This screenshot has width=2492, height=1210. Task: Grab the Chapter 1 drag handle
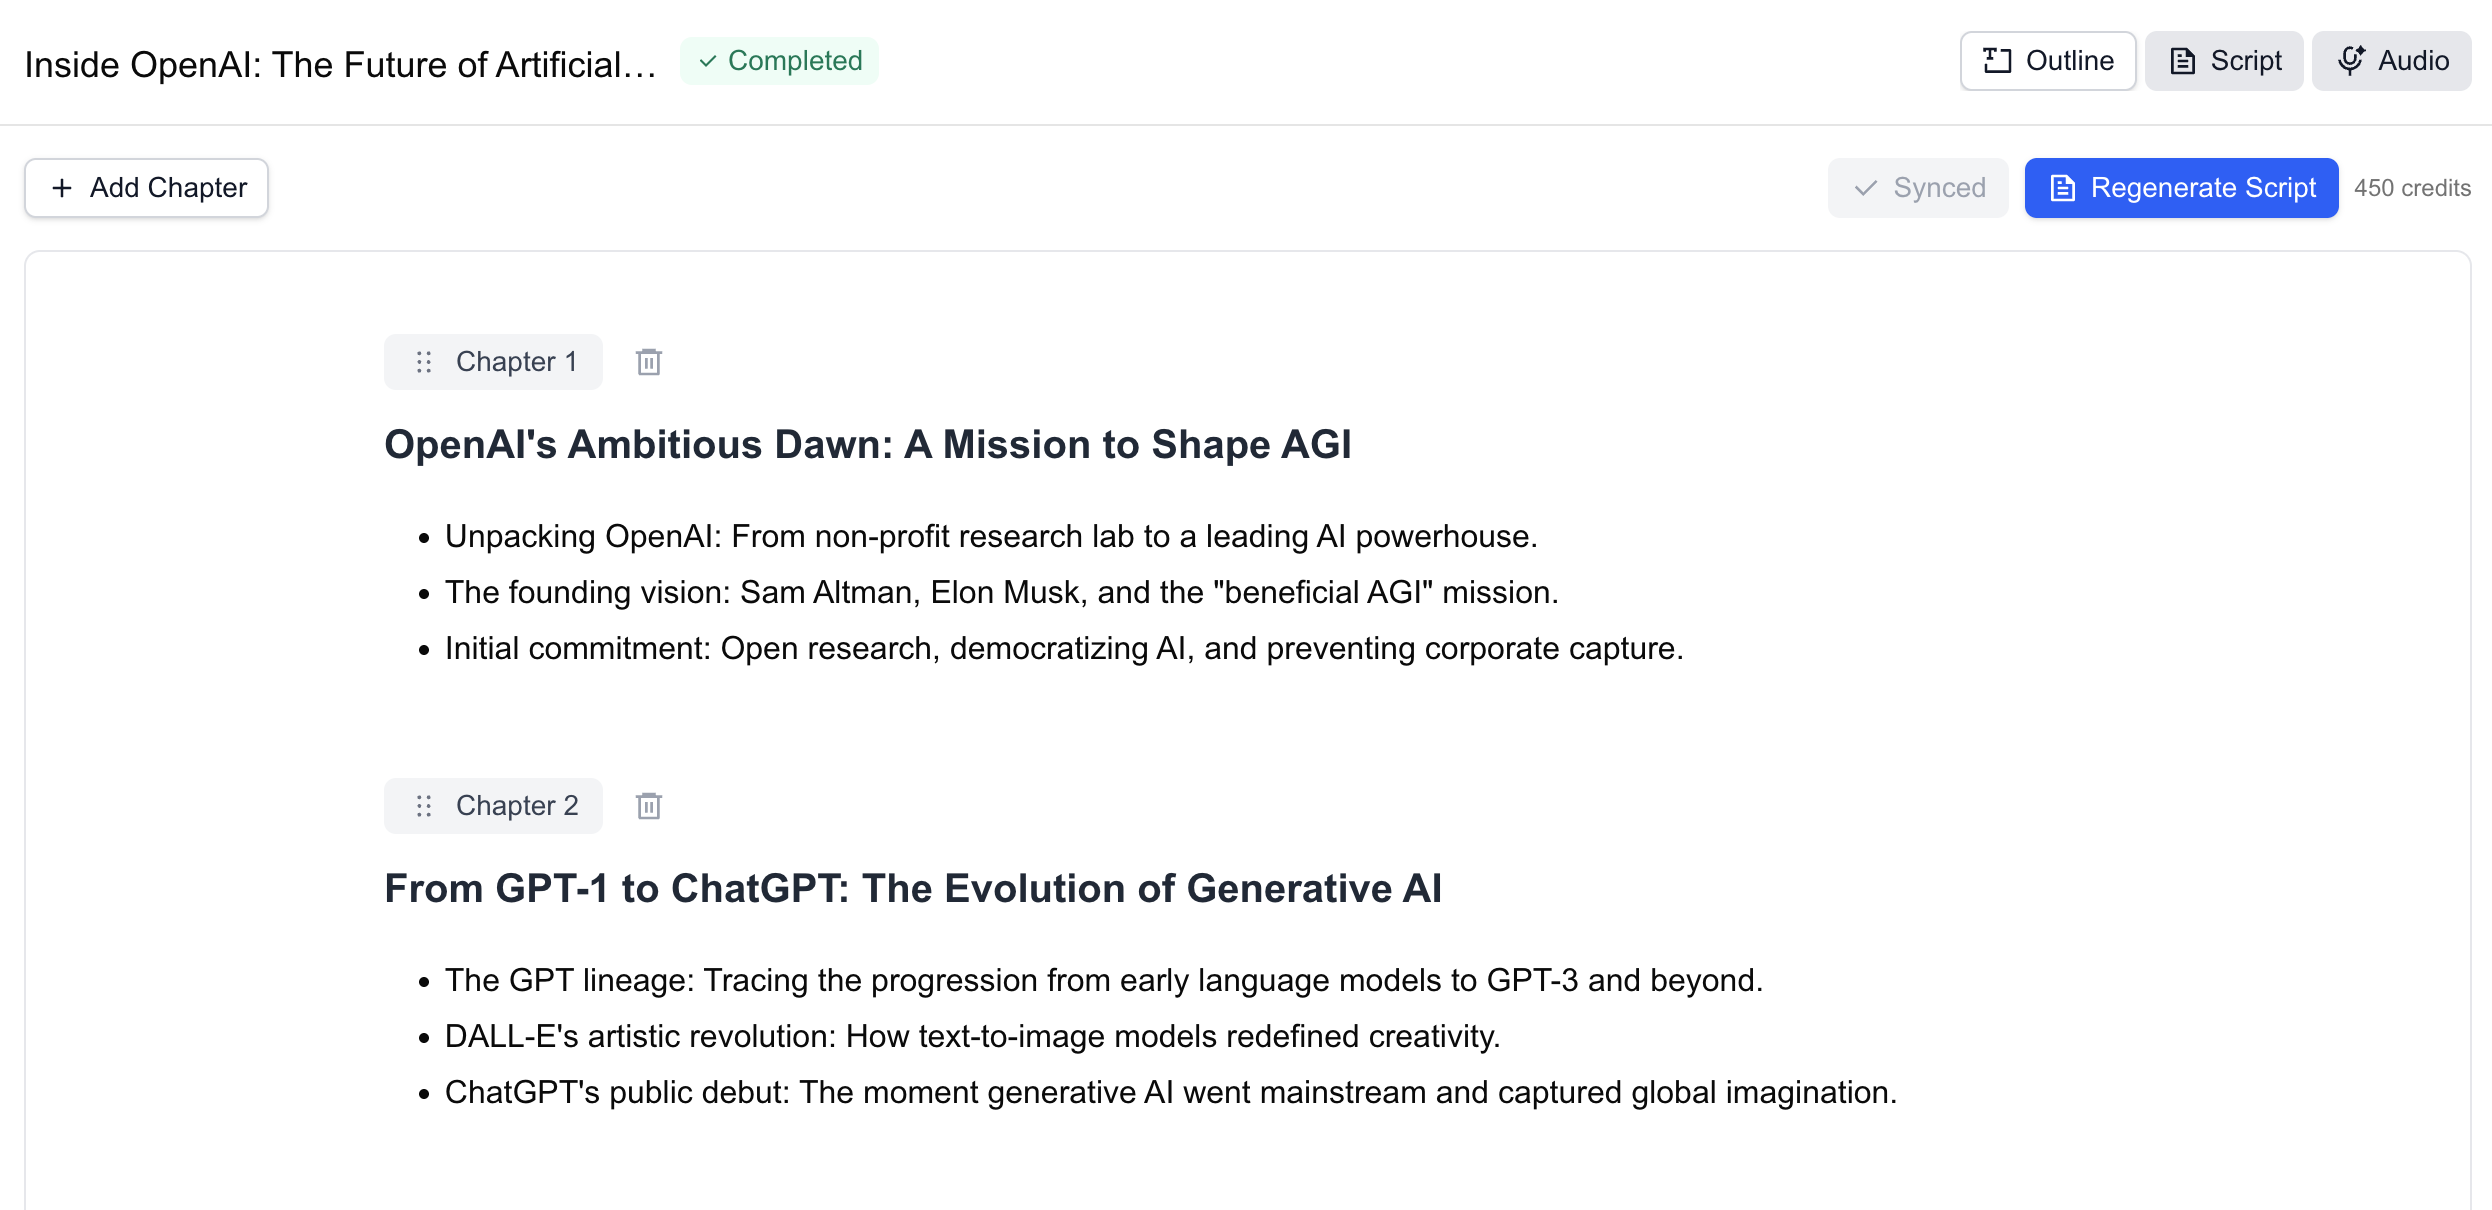424,362
